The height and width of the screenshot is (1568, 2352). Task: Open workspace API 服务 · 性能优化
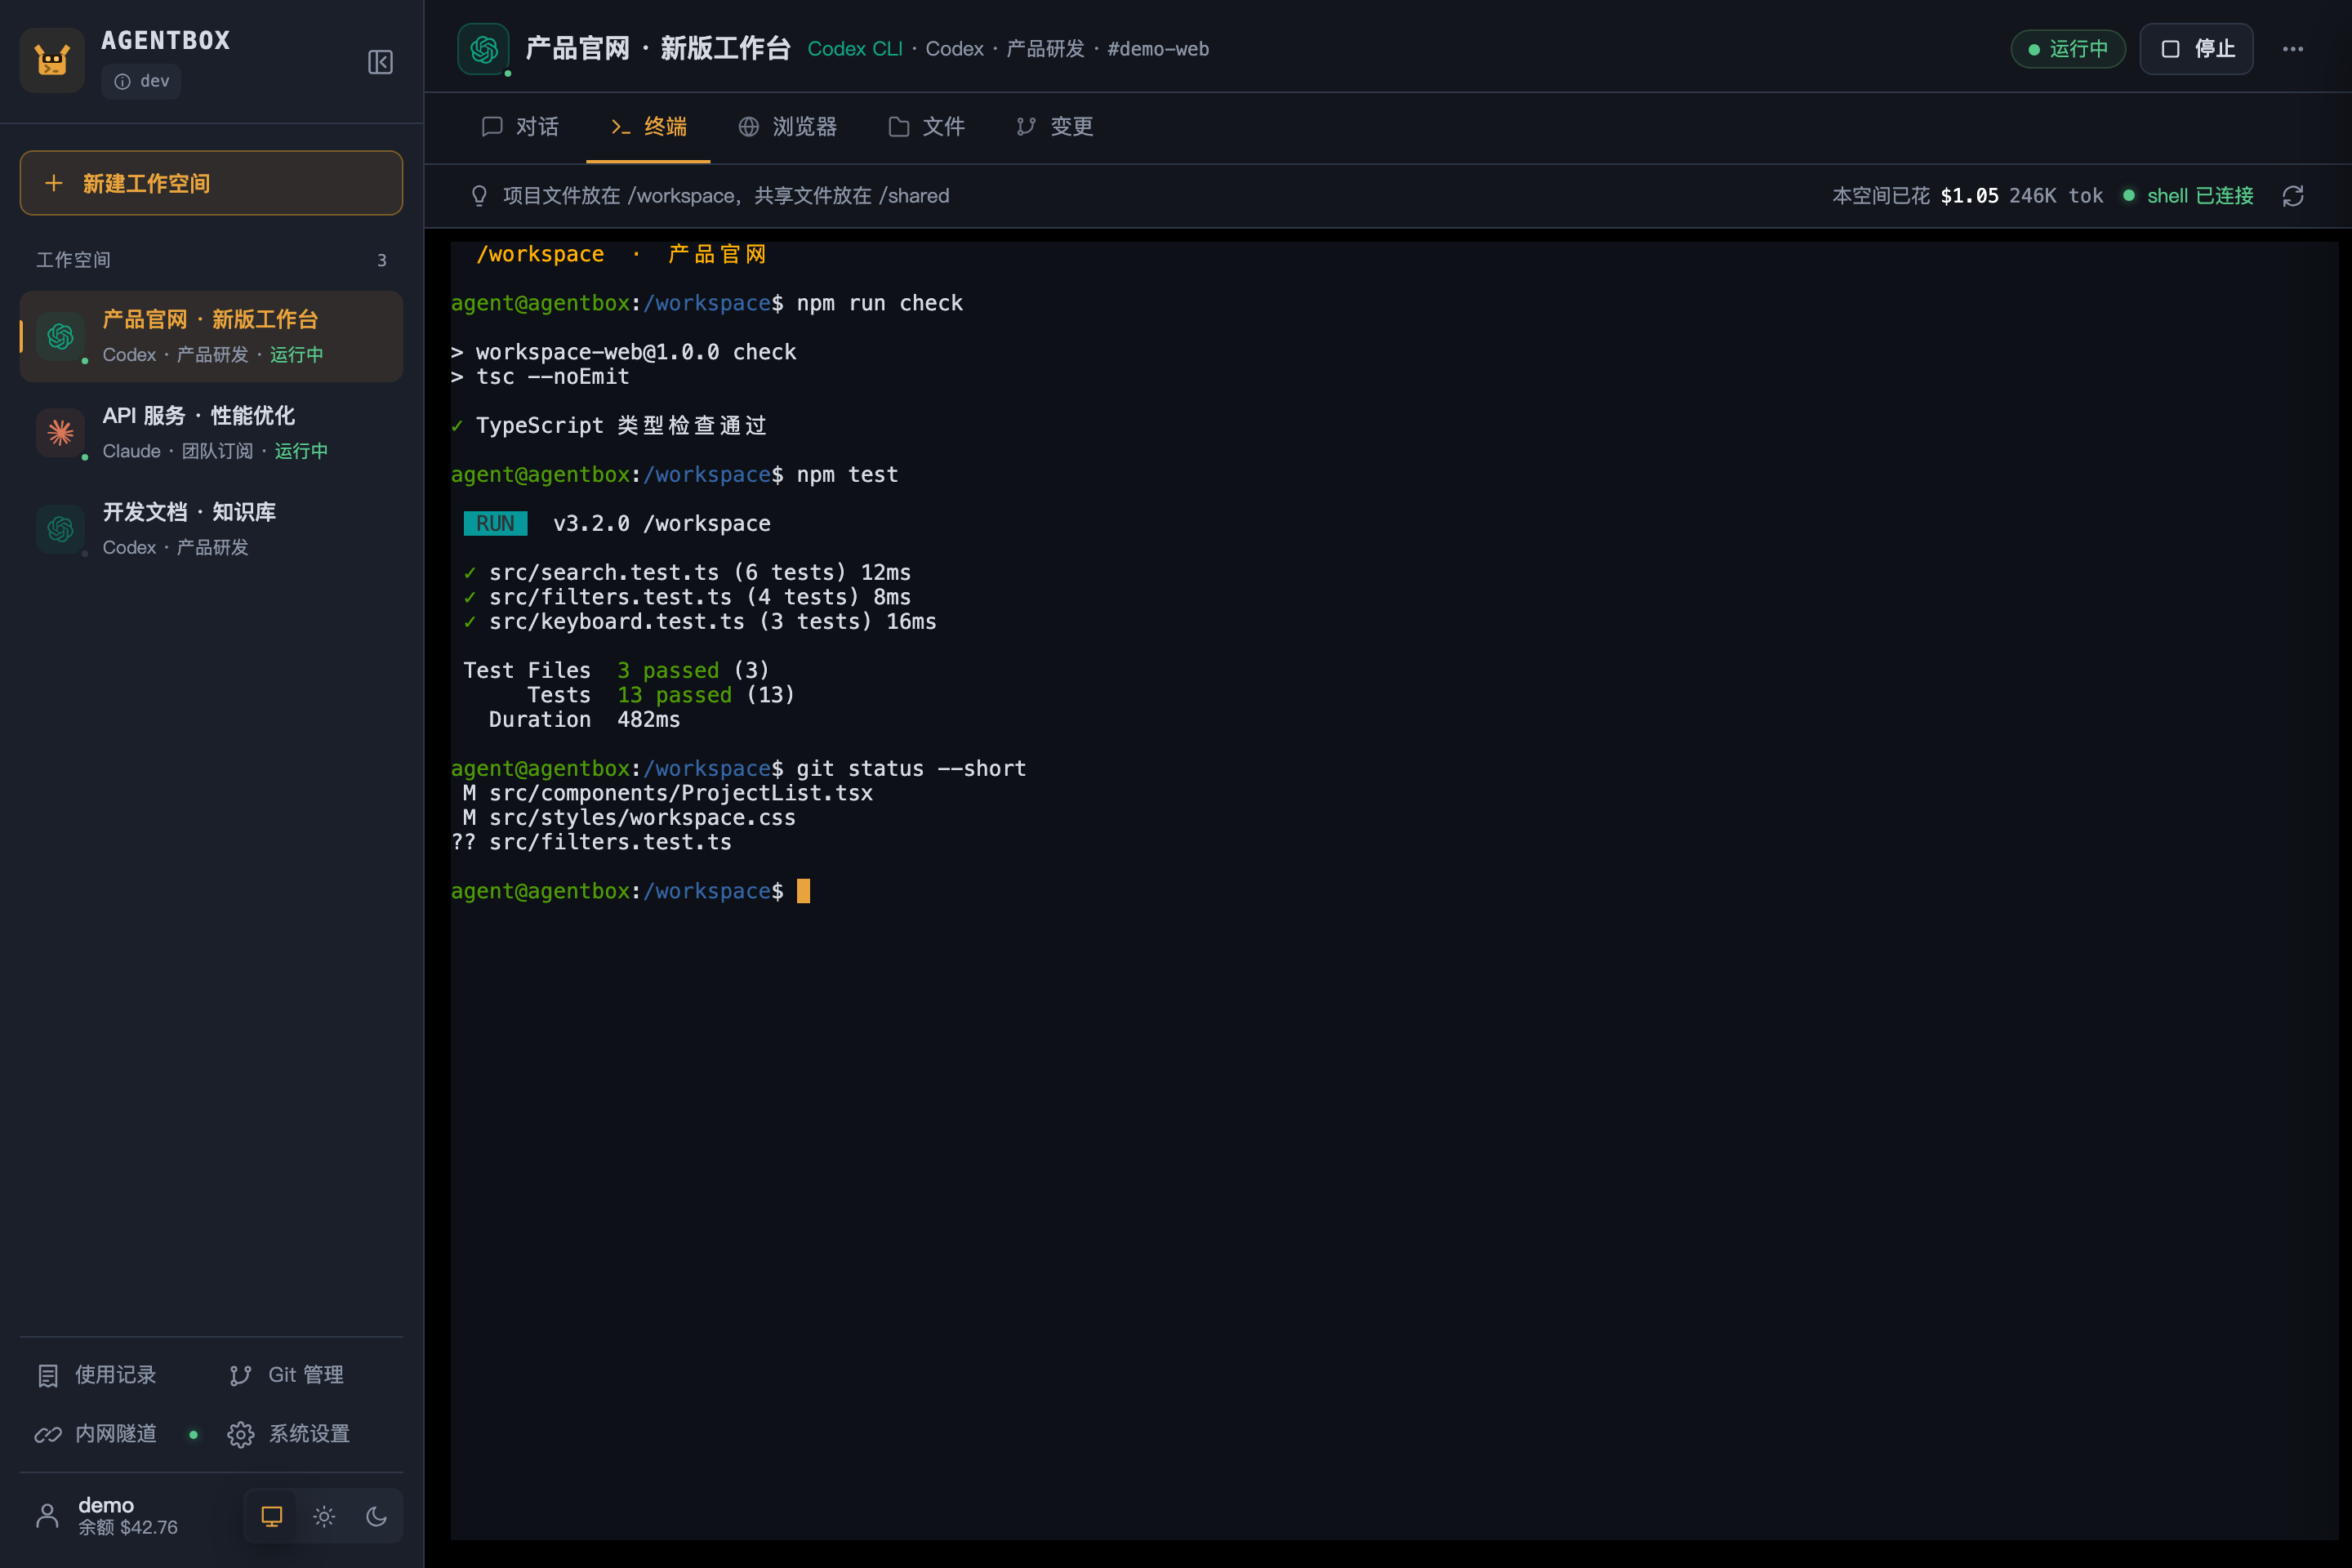tap(211, 432)
